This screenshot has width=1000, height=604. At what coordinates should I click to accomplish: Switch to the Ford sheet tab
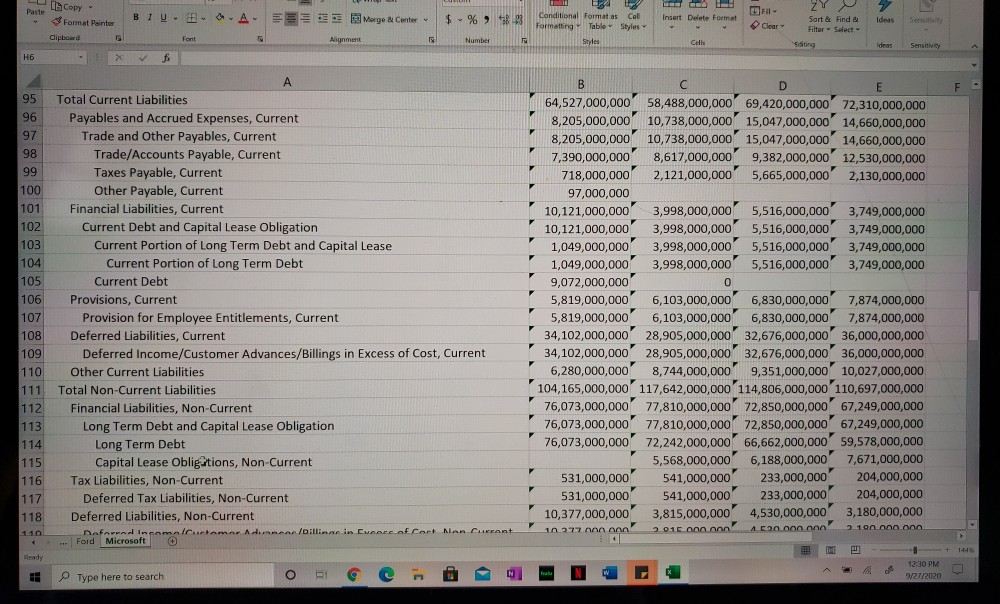85,541
